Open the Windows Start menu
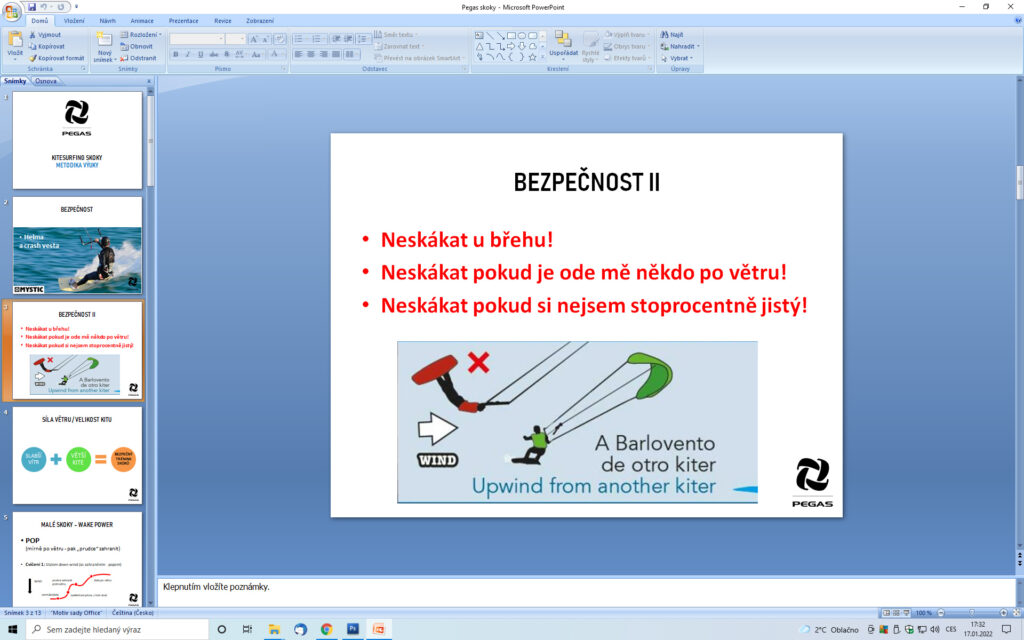 pos(12,630)
